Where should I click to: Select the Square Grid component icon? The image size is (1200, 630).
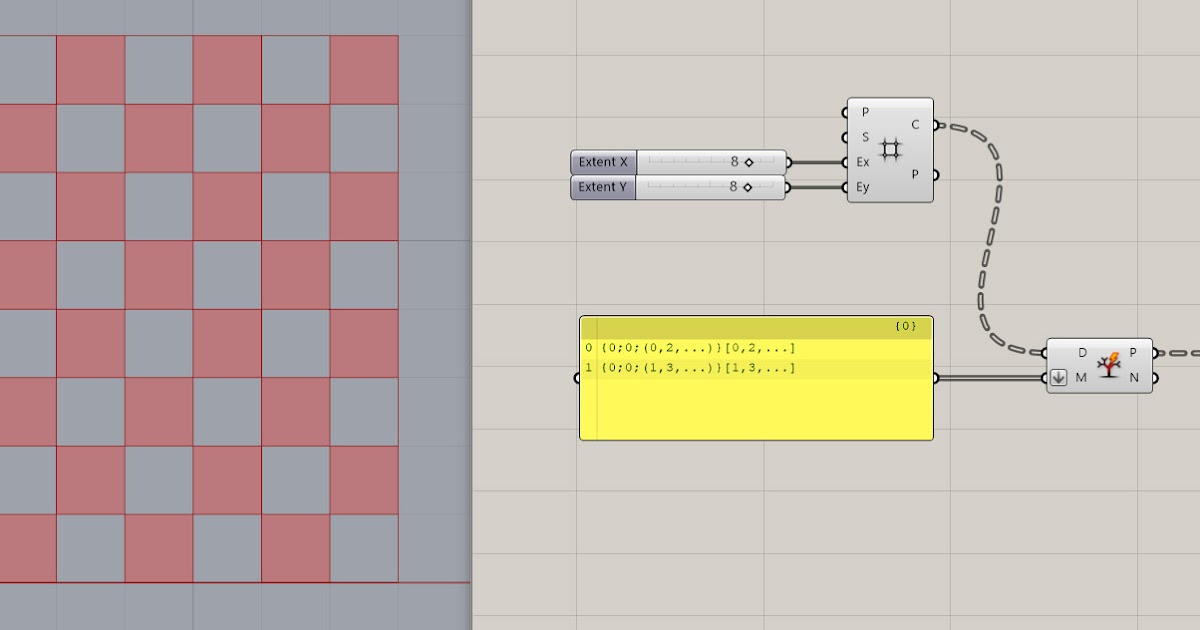890,148
